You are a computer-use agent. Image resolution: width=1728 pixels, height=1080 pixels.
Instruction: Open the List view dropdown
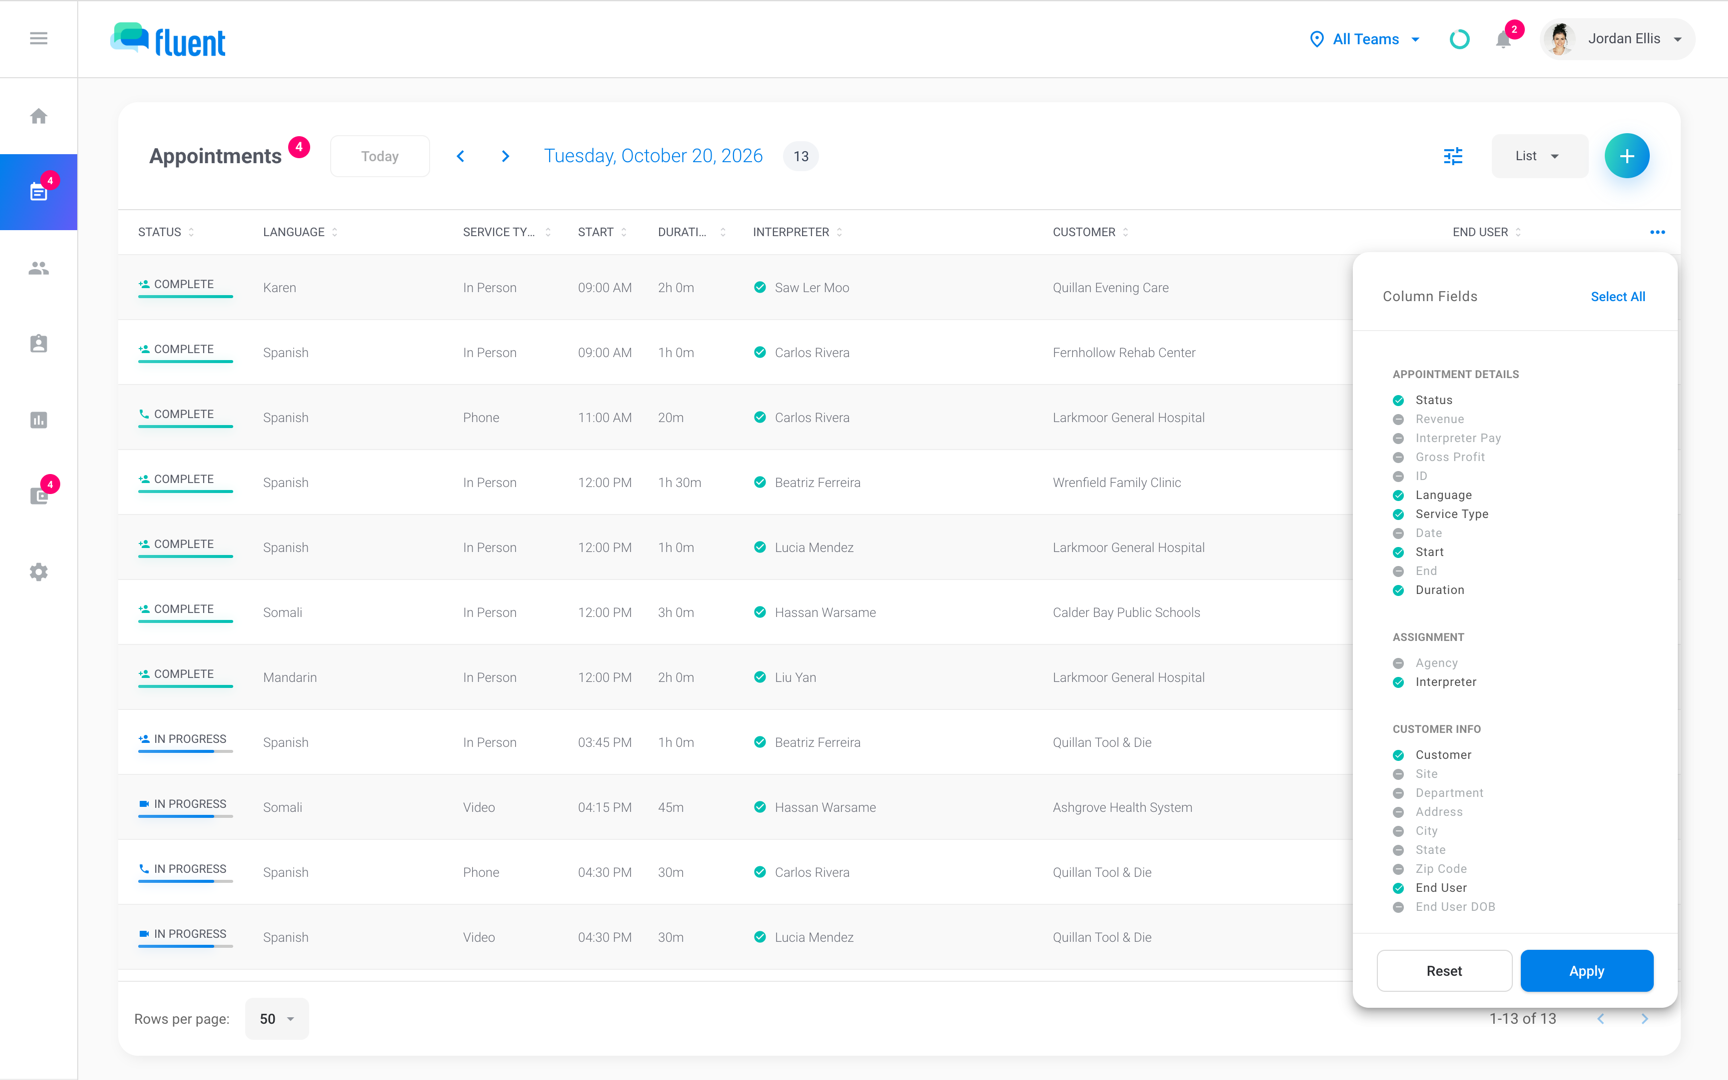[1539, 156]
